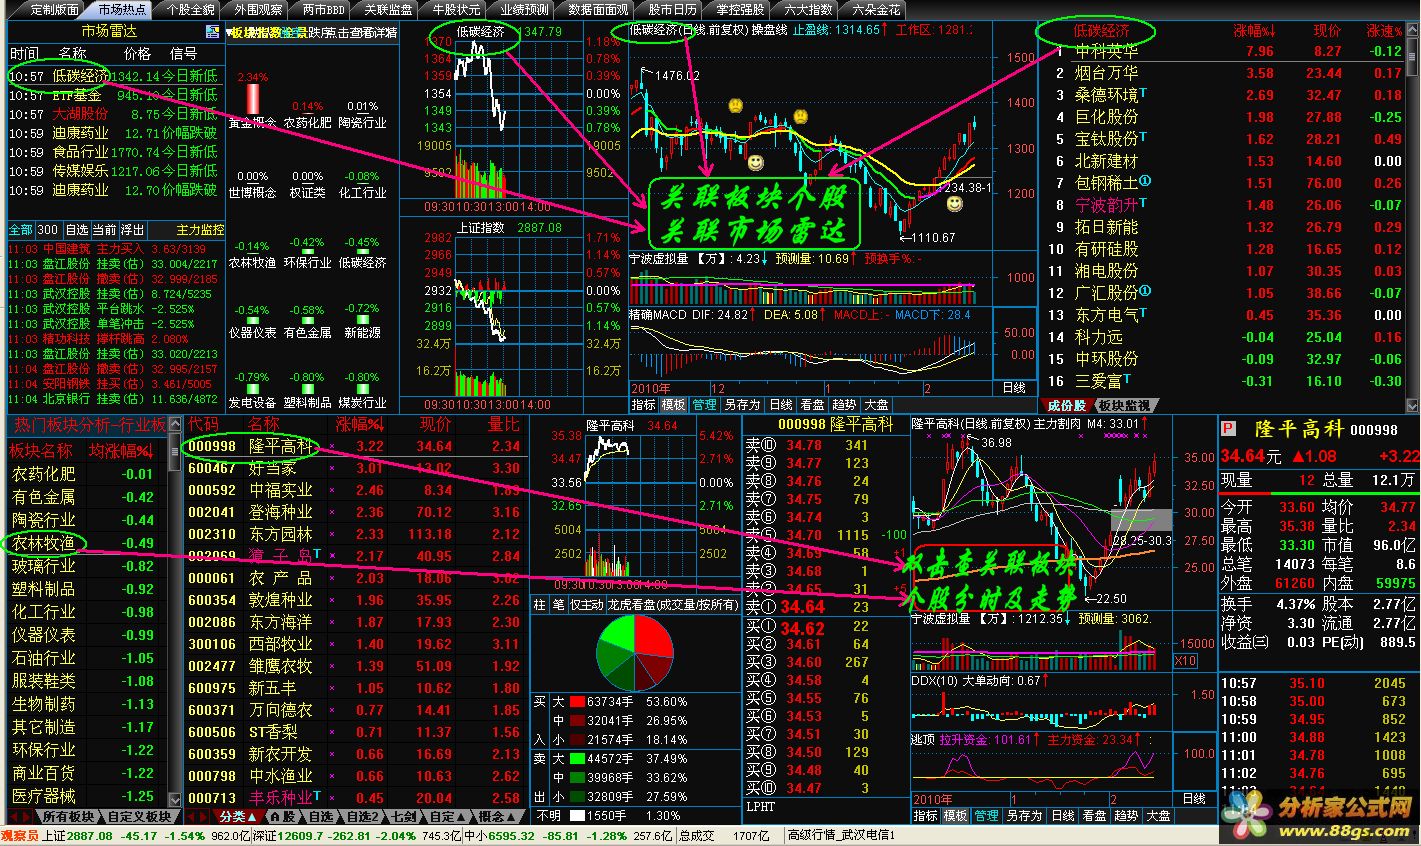Click 指标 under the 低碳经济 chart

tap(643, 405)
